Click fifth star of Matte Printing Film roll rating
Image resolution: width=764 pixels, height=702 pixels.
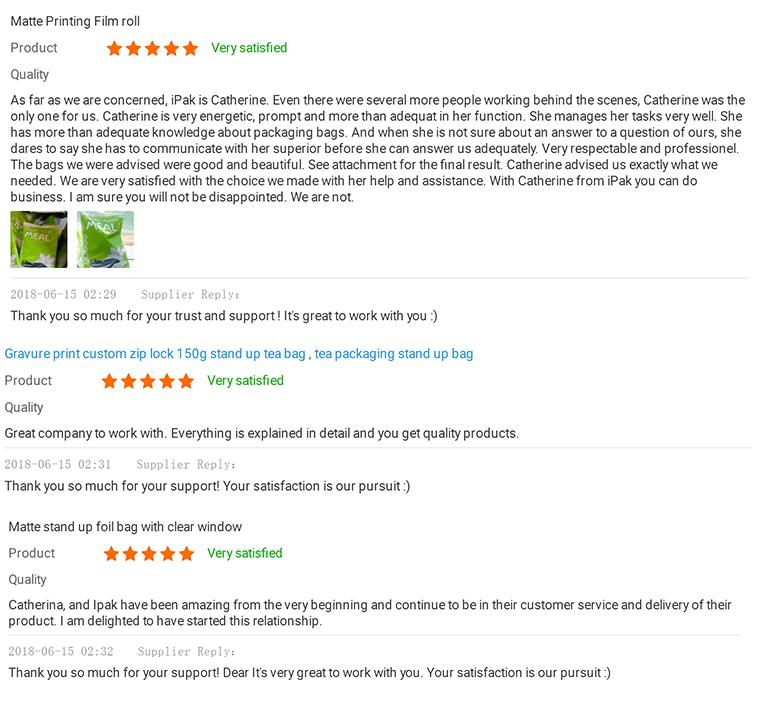pos(190,48)
